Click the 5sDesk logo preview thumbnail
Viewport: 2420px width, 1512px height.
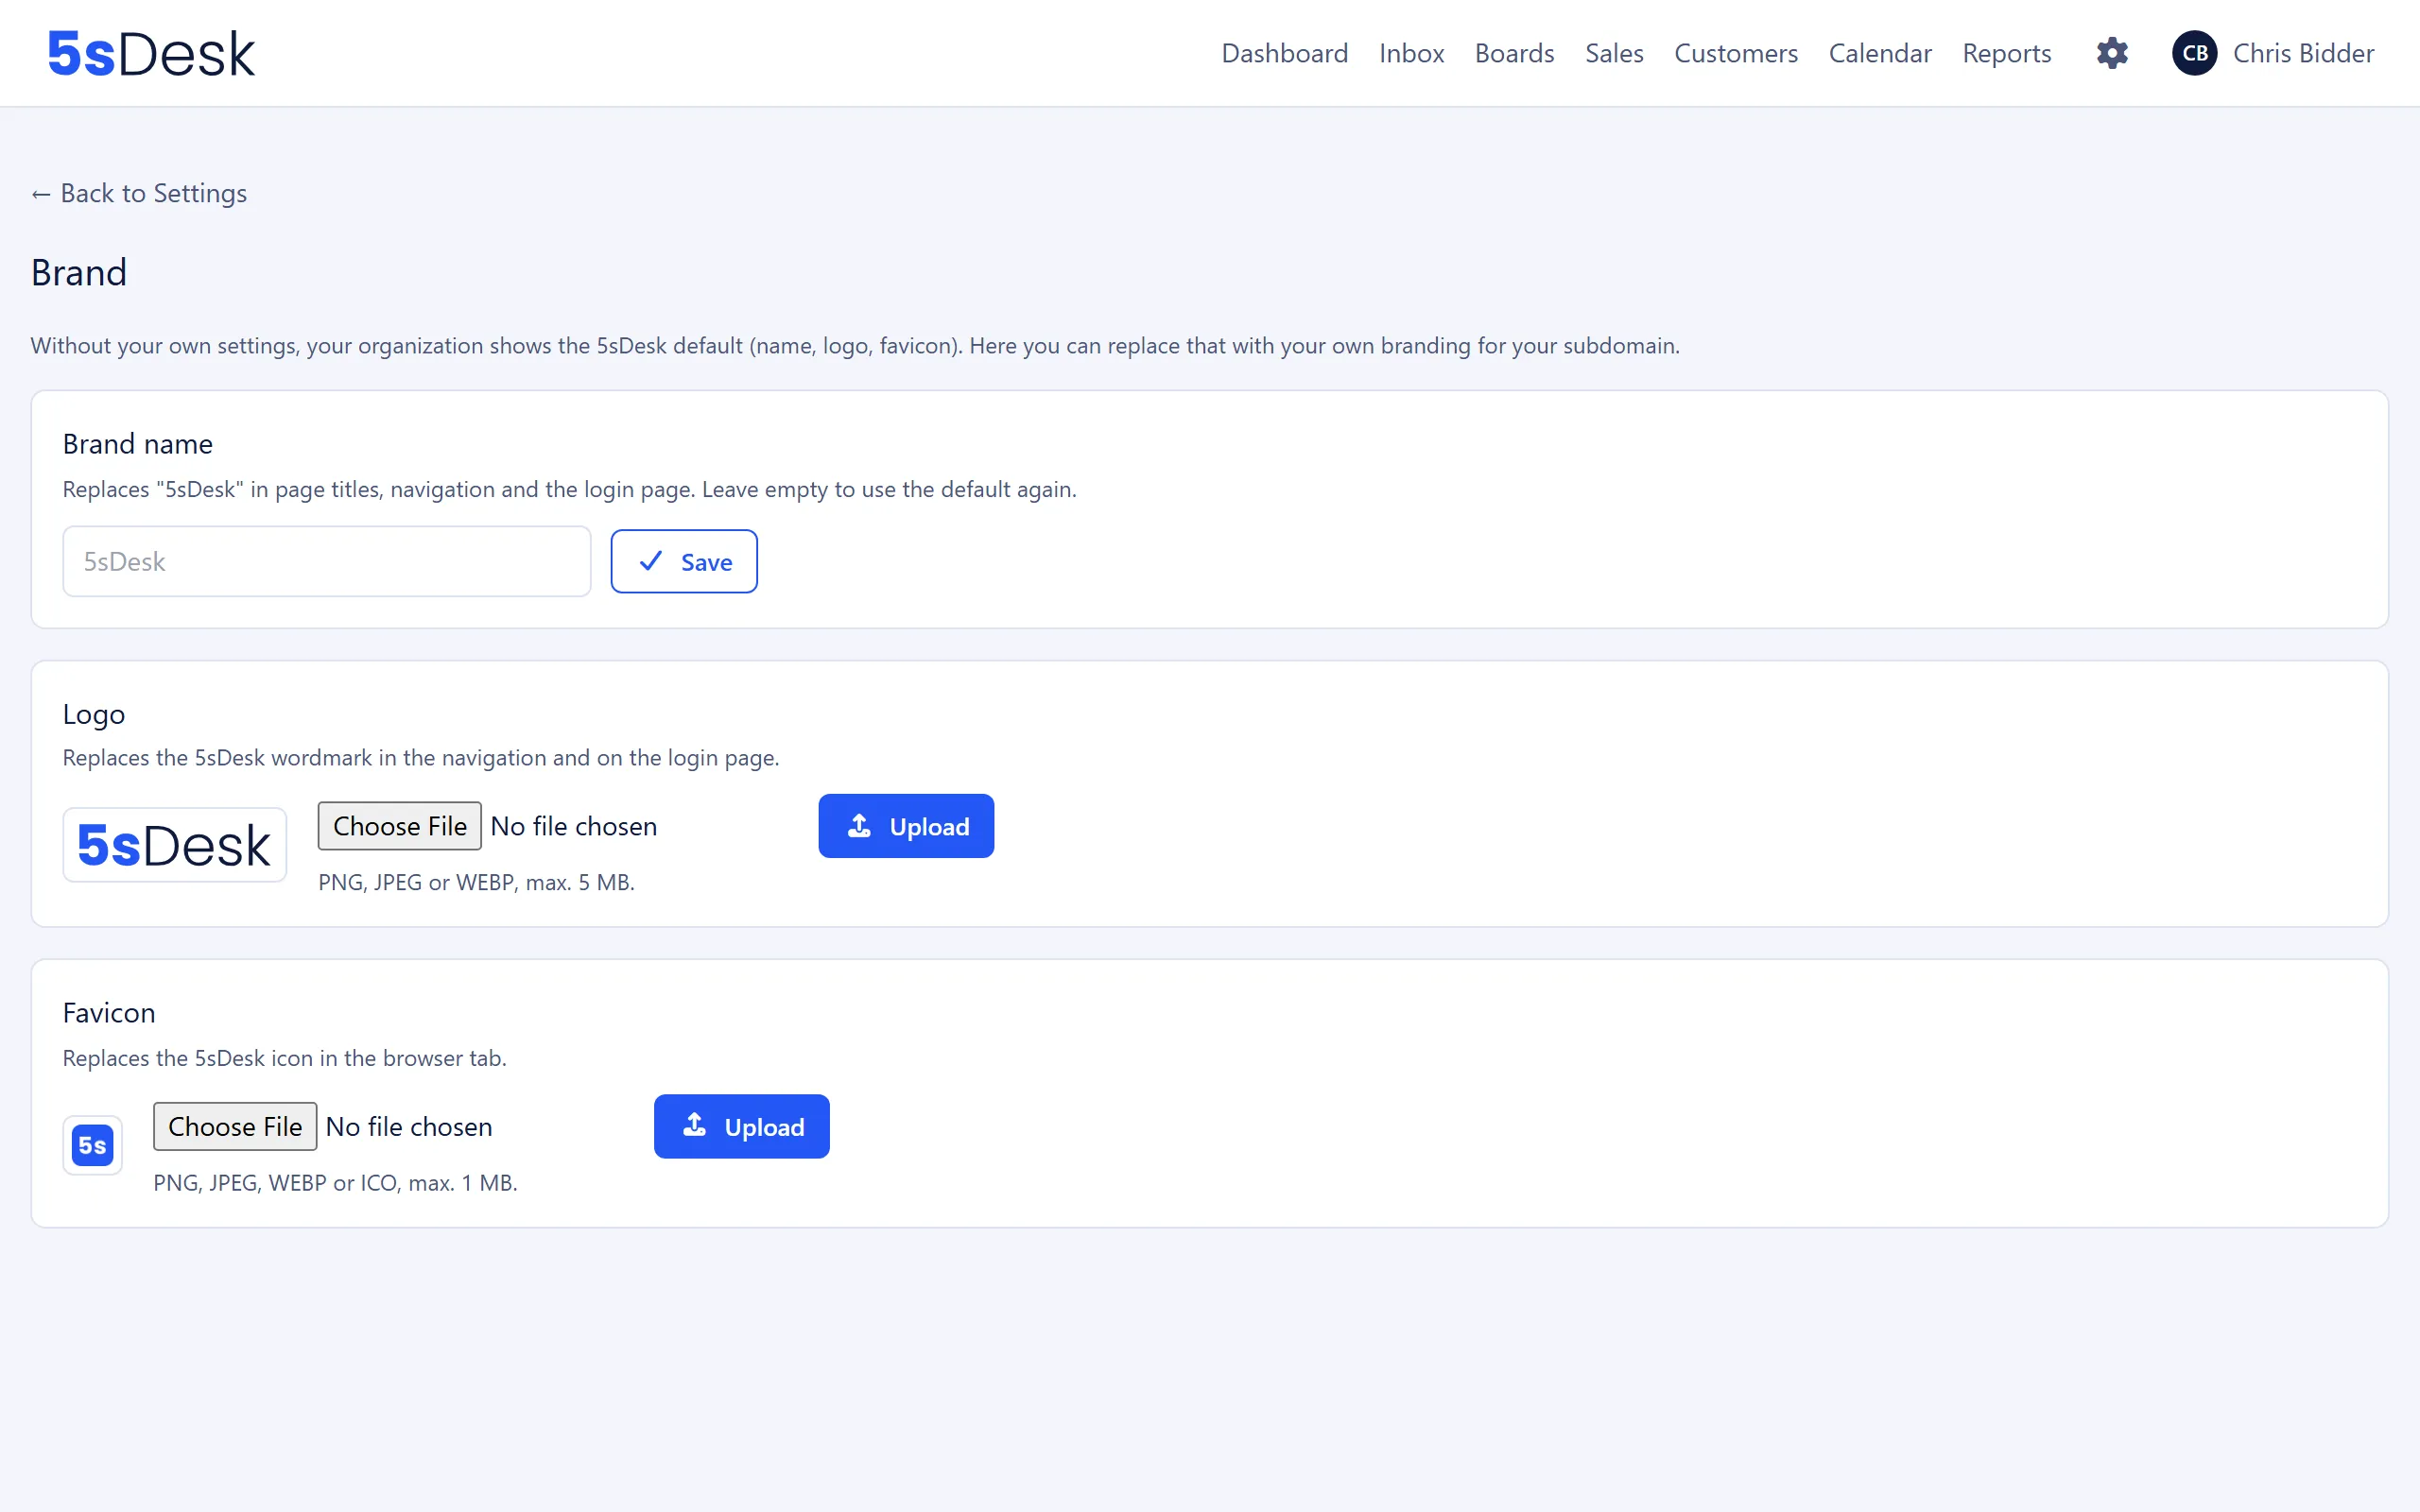(x=175, y=845)
